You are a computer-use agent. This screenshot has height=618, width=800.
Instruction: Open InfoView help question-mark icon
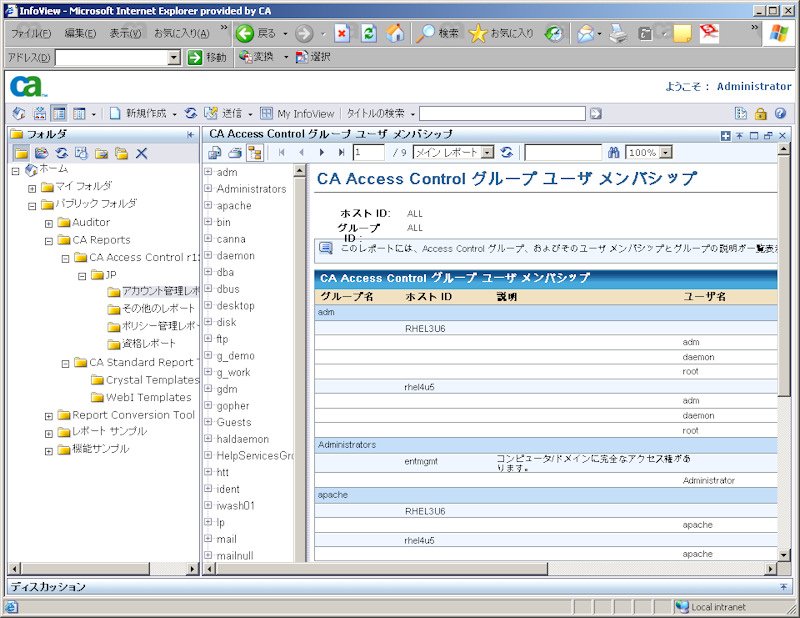[x=780, y=113]
